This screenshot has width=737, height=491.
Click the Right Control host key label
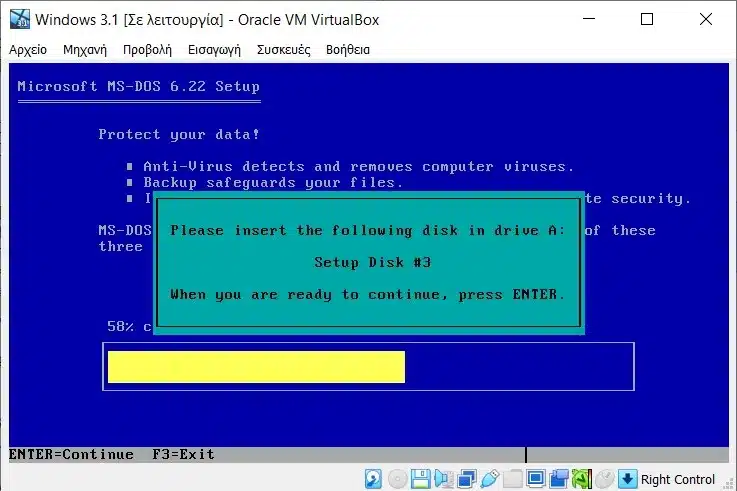[677, 480]
